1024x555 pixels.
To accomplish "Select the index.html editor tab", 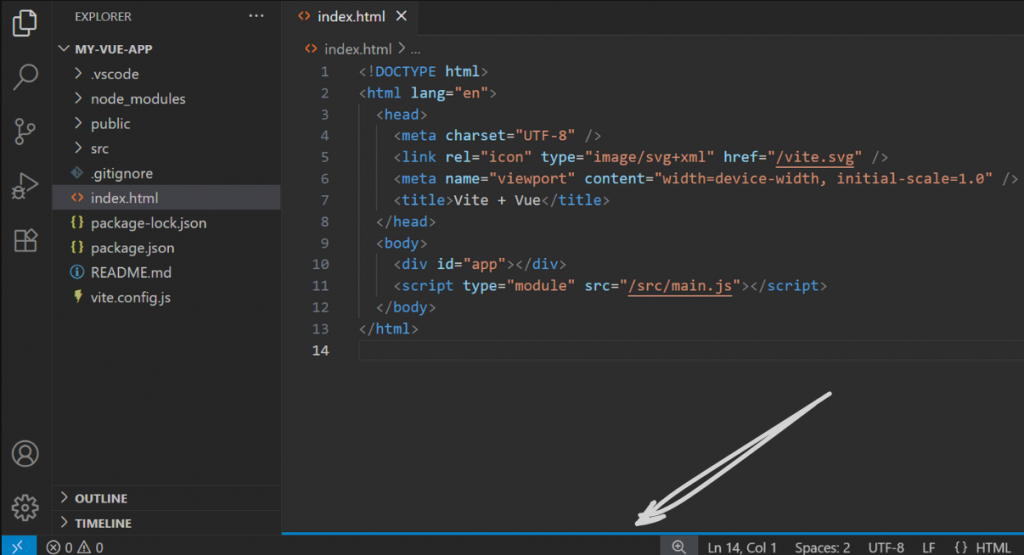I will pyautogui.click(x=350, y=16).
